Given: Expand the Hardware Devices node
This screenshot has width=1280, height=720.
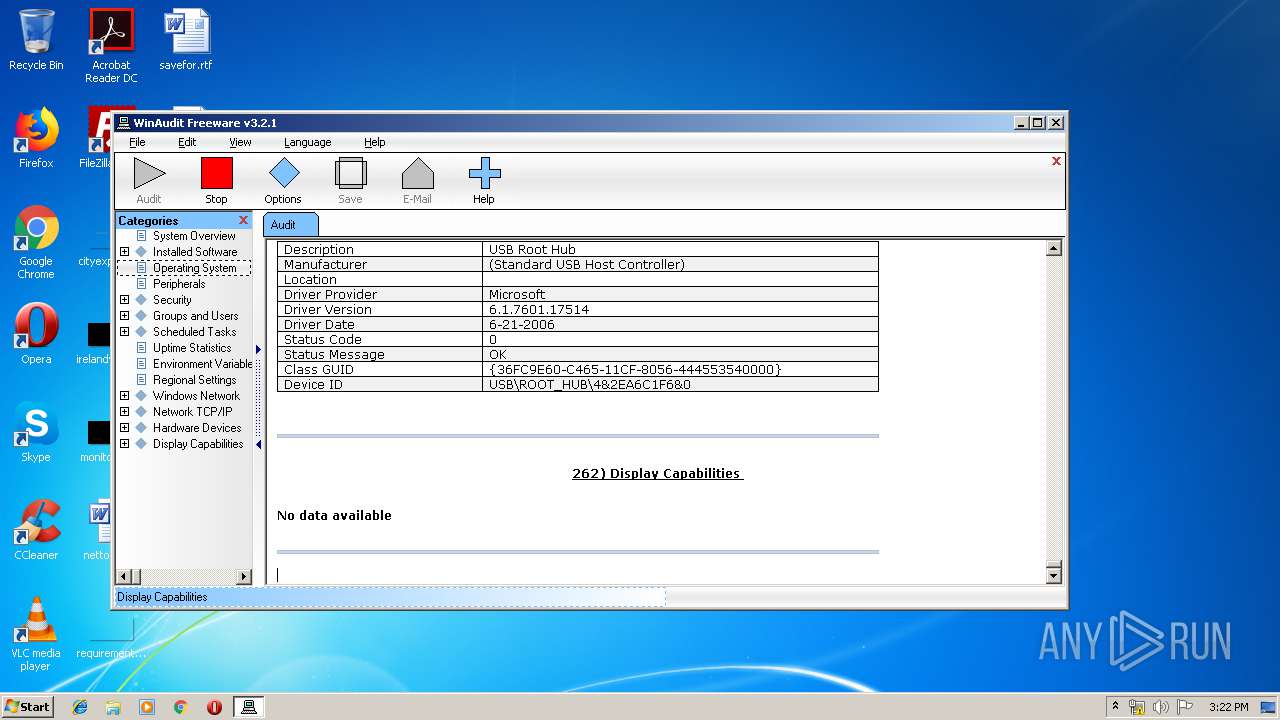Looking at the screenshot, I should click(x=124, y=428).
